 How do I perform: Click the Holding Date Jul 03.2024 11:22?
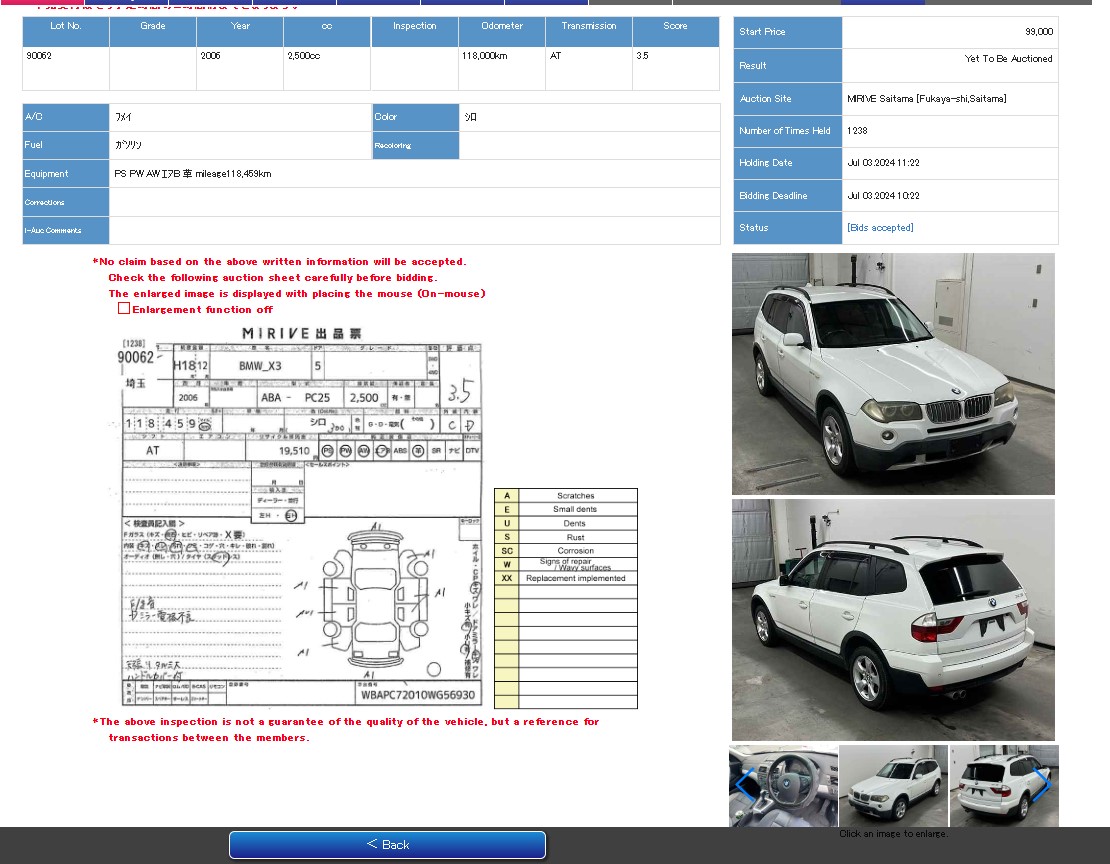(x=883, y=163)
